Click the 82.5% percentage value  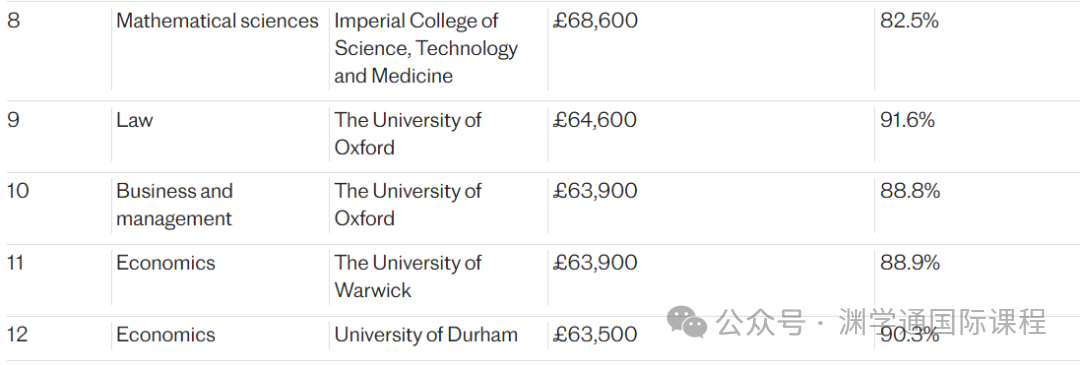(909, 21)
